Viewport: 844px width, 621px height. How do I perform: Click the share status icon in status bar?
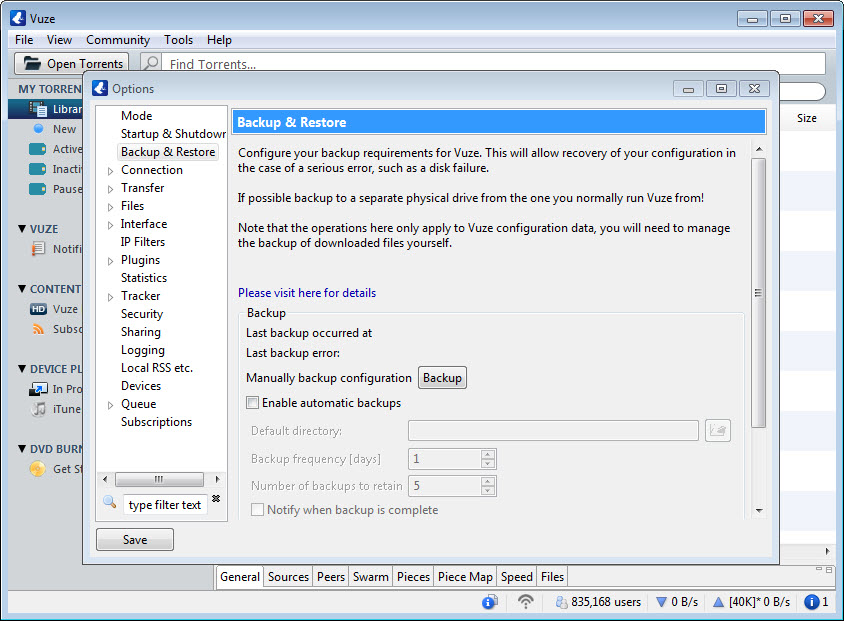[490, 602]
